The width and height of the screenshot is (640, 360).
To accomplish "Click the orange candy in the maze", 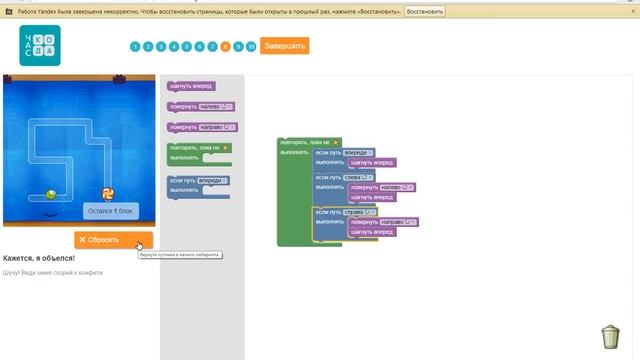I will (x=107, y=194).
